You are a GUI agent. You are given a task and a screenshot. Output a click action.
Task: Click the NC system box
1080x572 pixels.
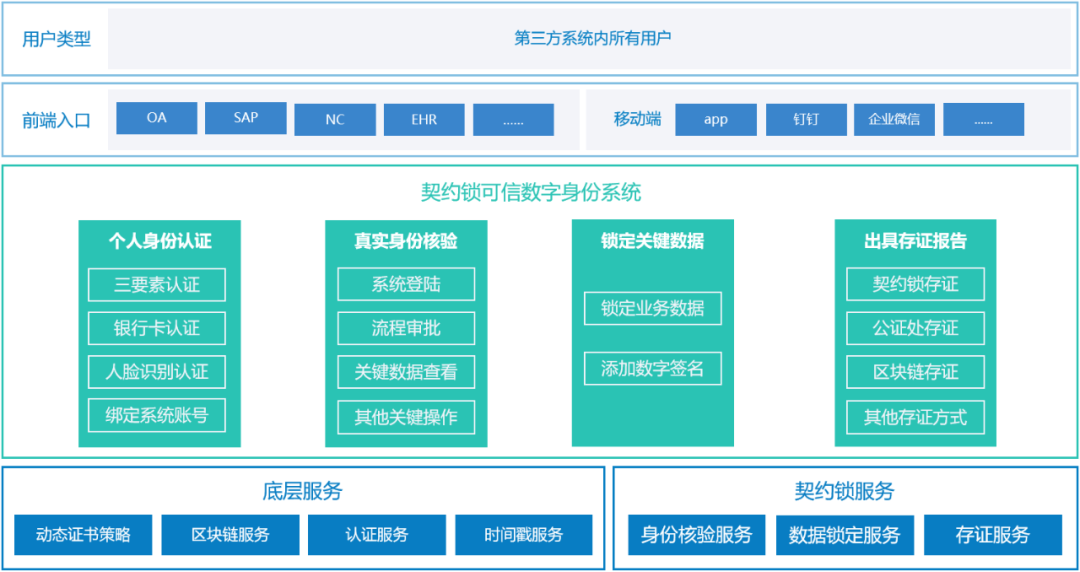tap(335, 119)
